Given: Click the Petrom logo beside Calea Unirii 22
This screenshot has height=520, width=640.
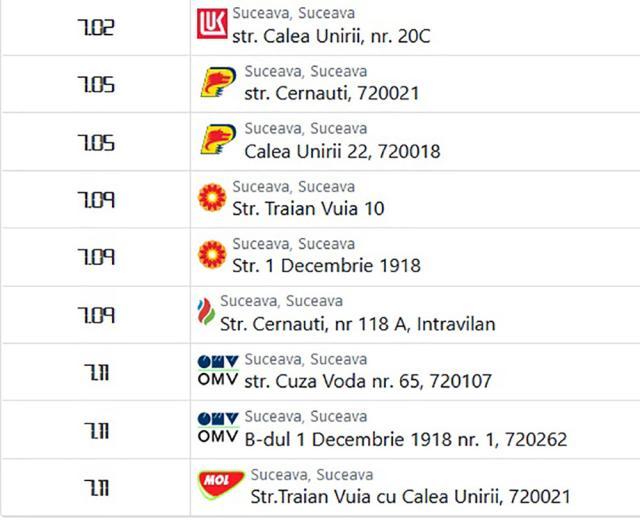Looking at the screenshot, I should click(218, 140).
